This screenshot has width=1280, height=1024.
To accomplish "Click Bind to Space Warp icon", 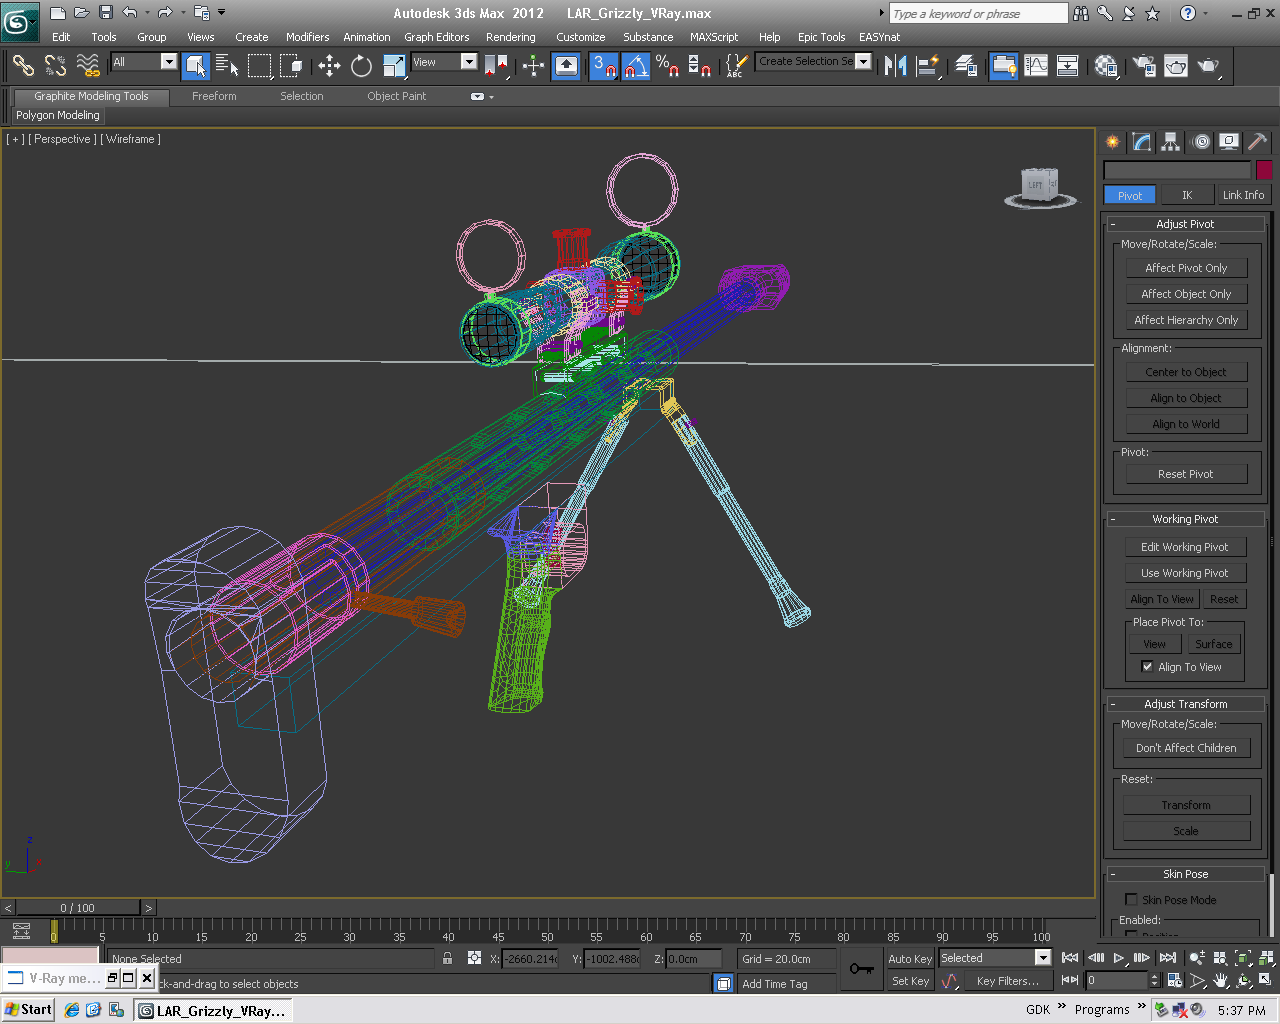I will click(88, 66).
